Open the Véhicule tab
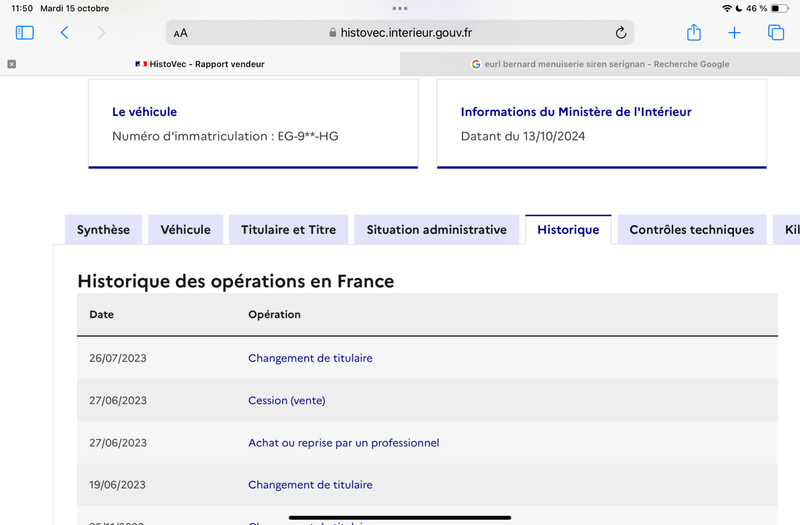The image size is (800, 525). [186, 230]
